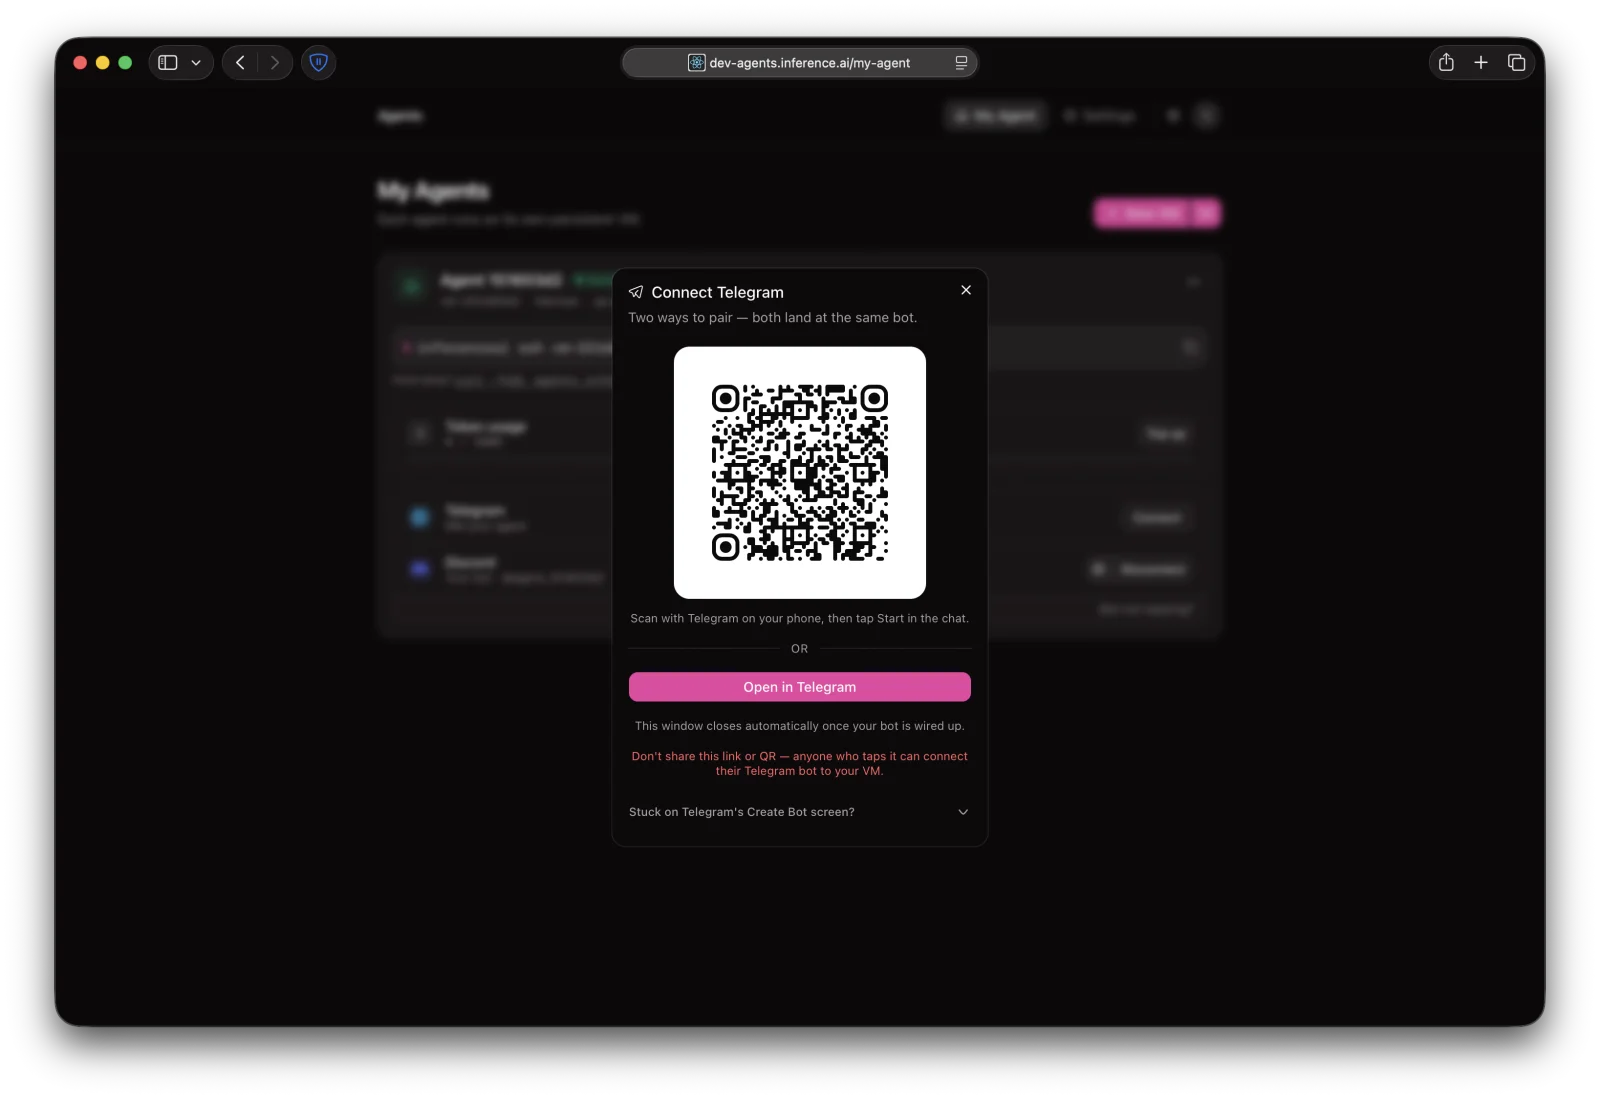Click the Open in Telegram button

point(800,687)
